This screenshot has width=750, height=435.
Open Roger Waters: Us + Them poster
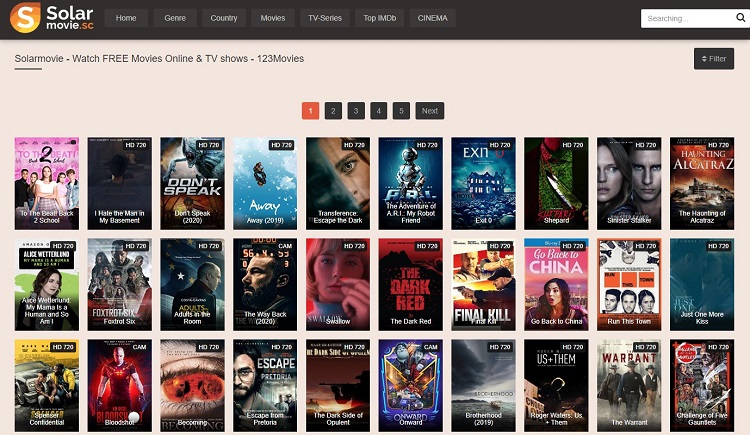pos(556,385)
